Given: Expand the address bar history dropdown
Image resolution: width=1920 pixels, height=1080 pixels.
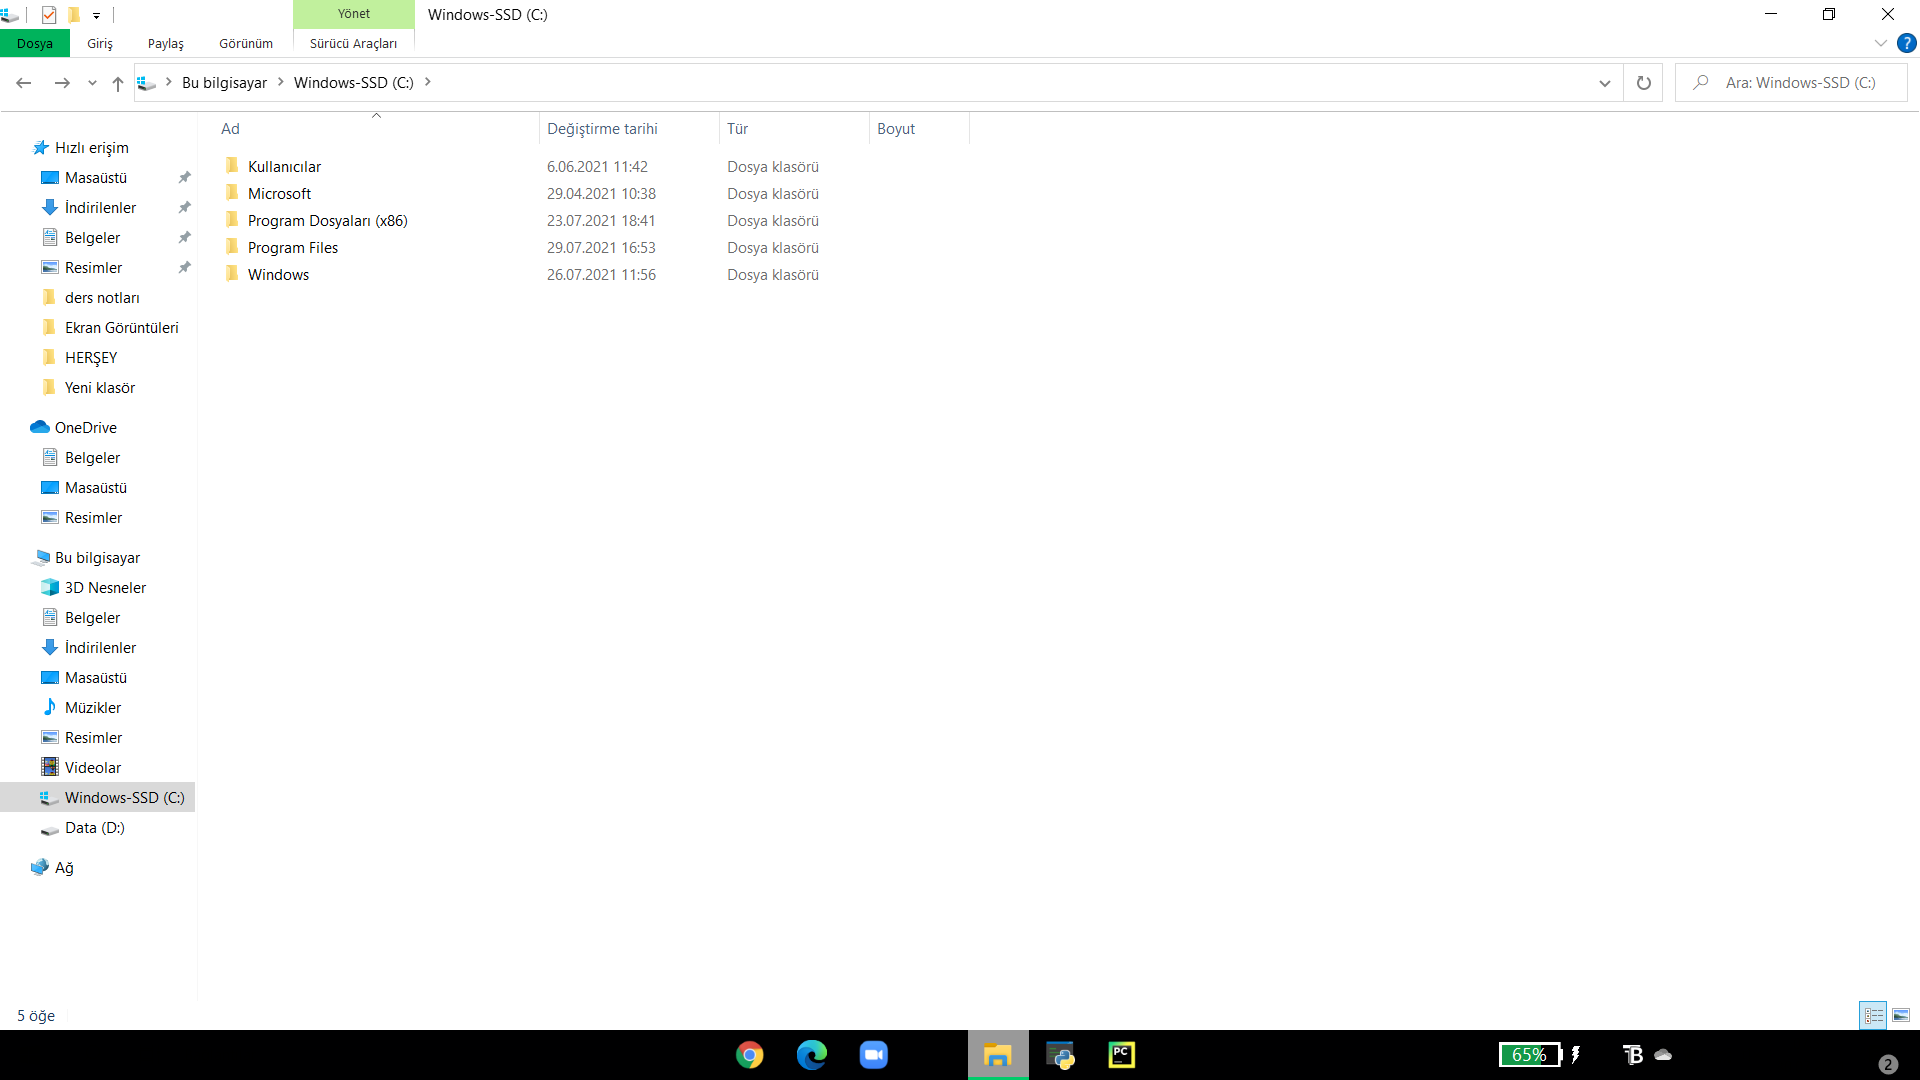Looking at the screenshot, I should pyautogui.click(x=1604, y=83).
